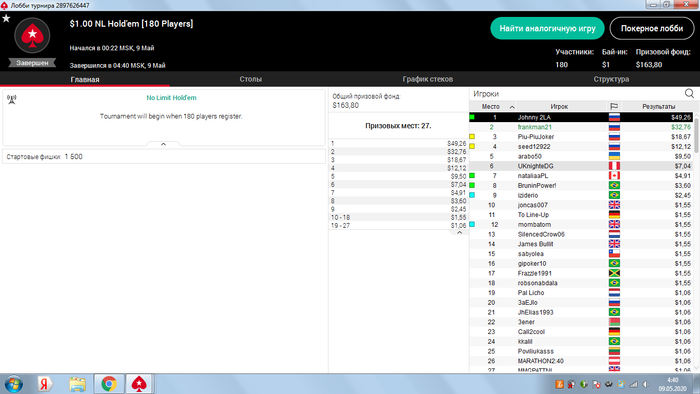Select the Главная tab
This screenshot has width=700, height=394.
coord(85,79)
